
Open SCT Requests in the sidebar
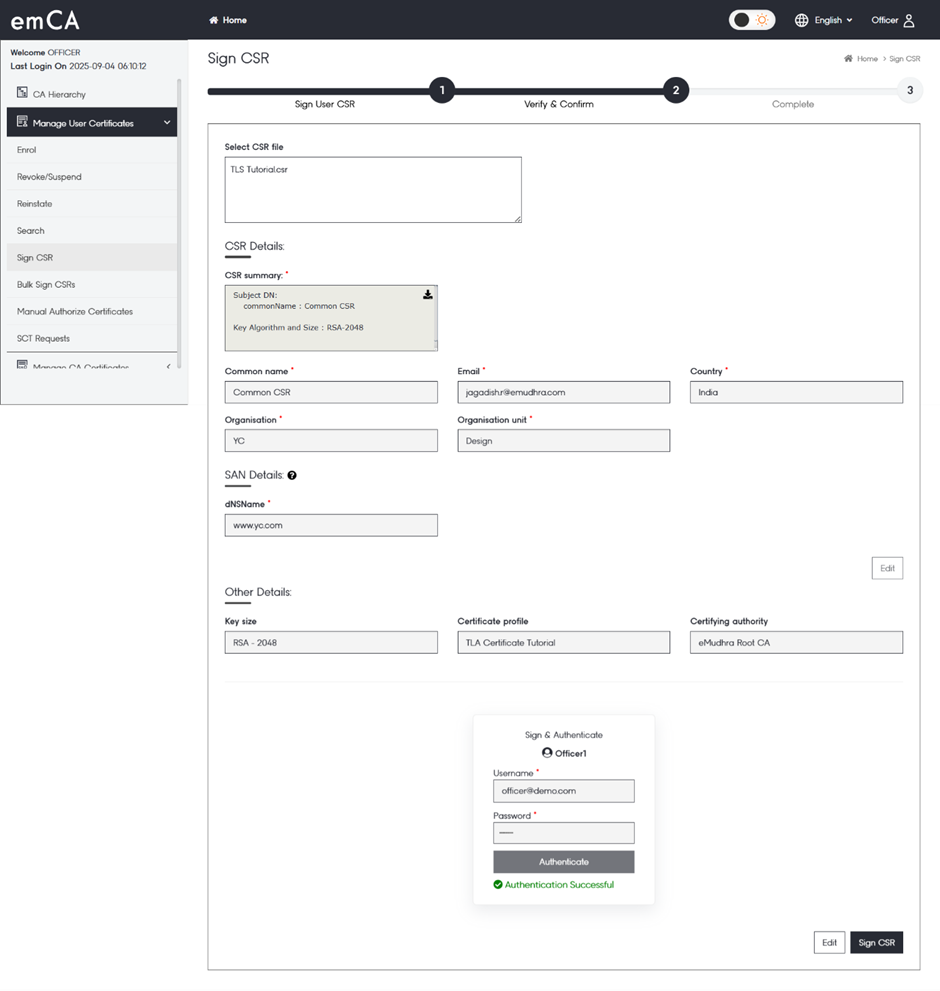[x=43, y=339]
